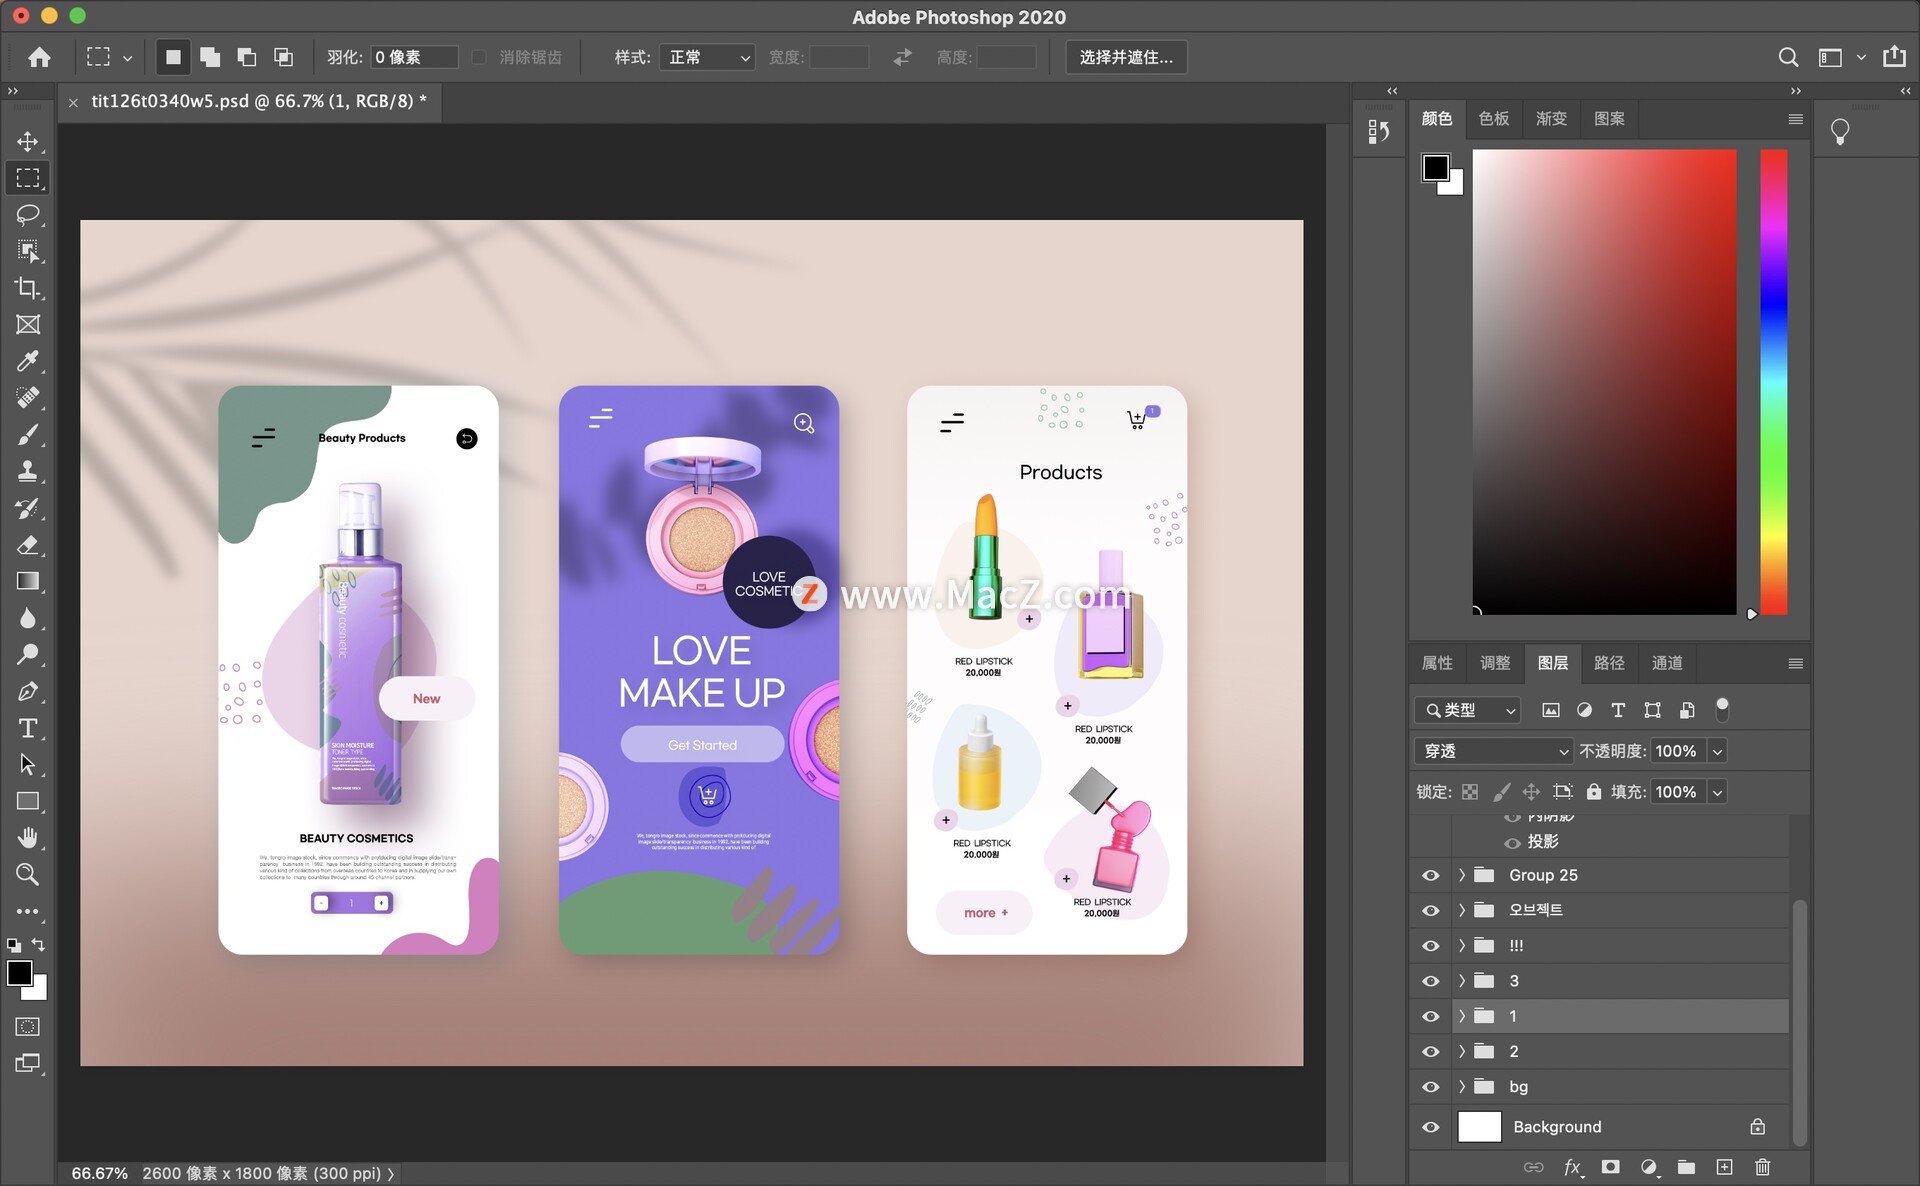
Task: Select the Move tool
Action: [28, 141]
